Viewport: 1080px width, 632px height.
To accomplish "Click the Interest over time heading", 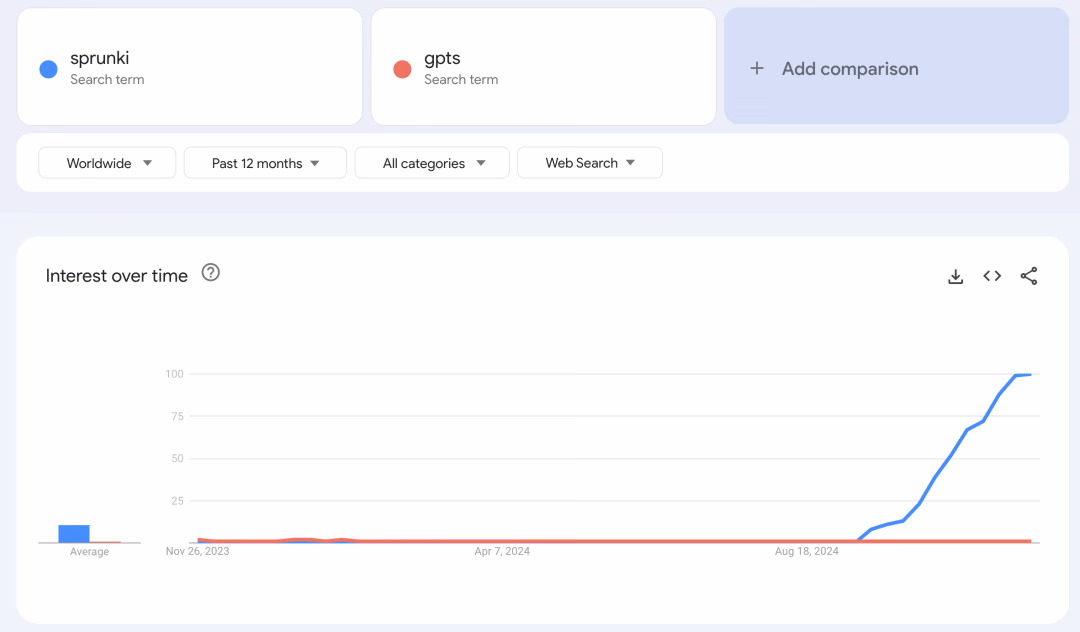I will 116,275.
